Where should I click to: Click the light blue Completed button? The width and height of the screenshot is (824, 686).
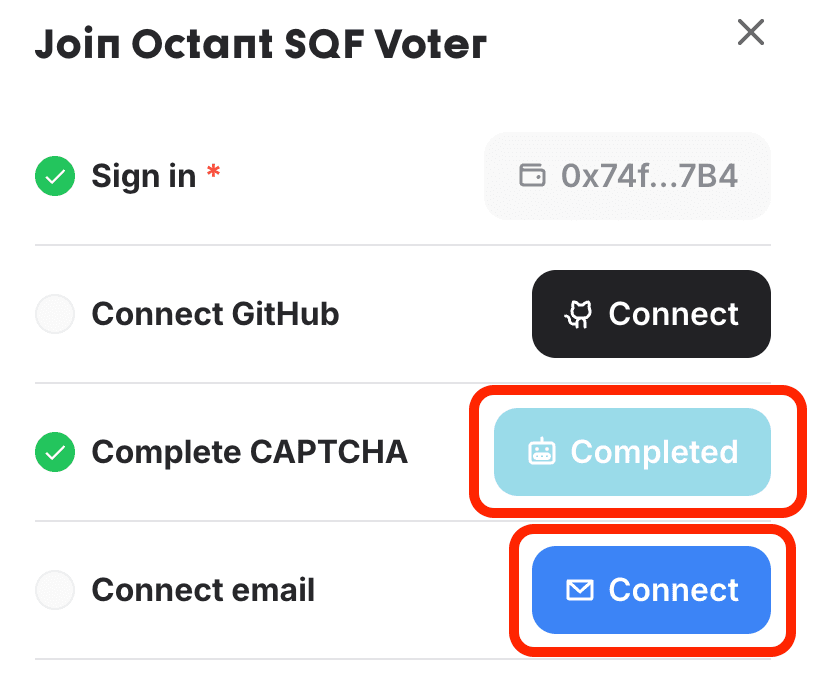pyautogui.click(x=632, y=452)
